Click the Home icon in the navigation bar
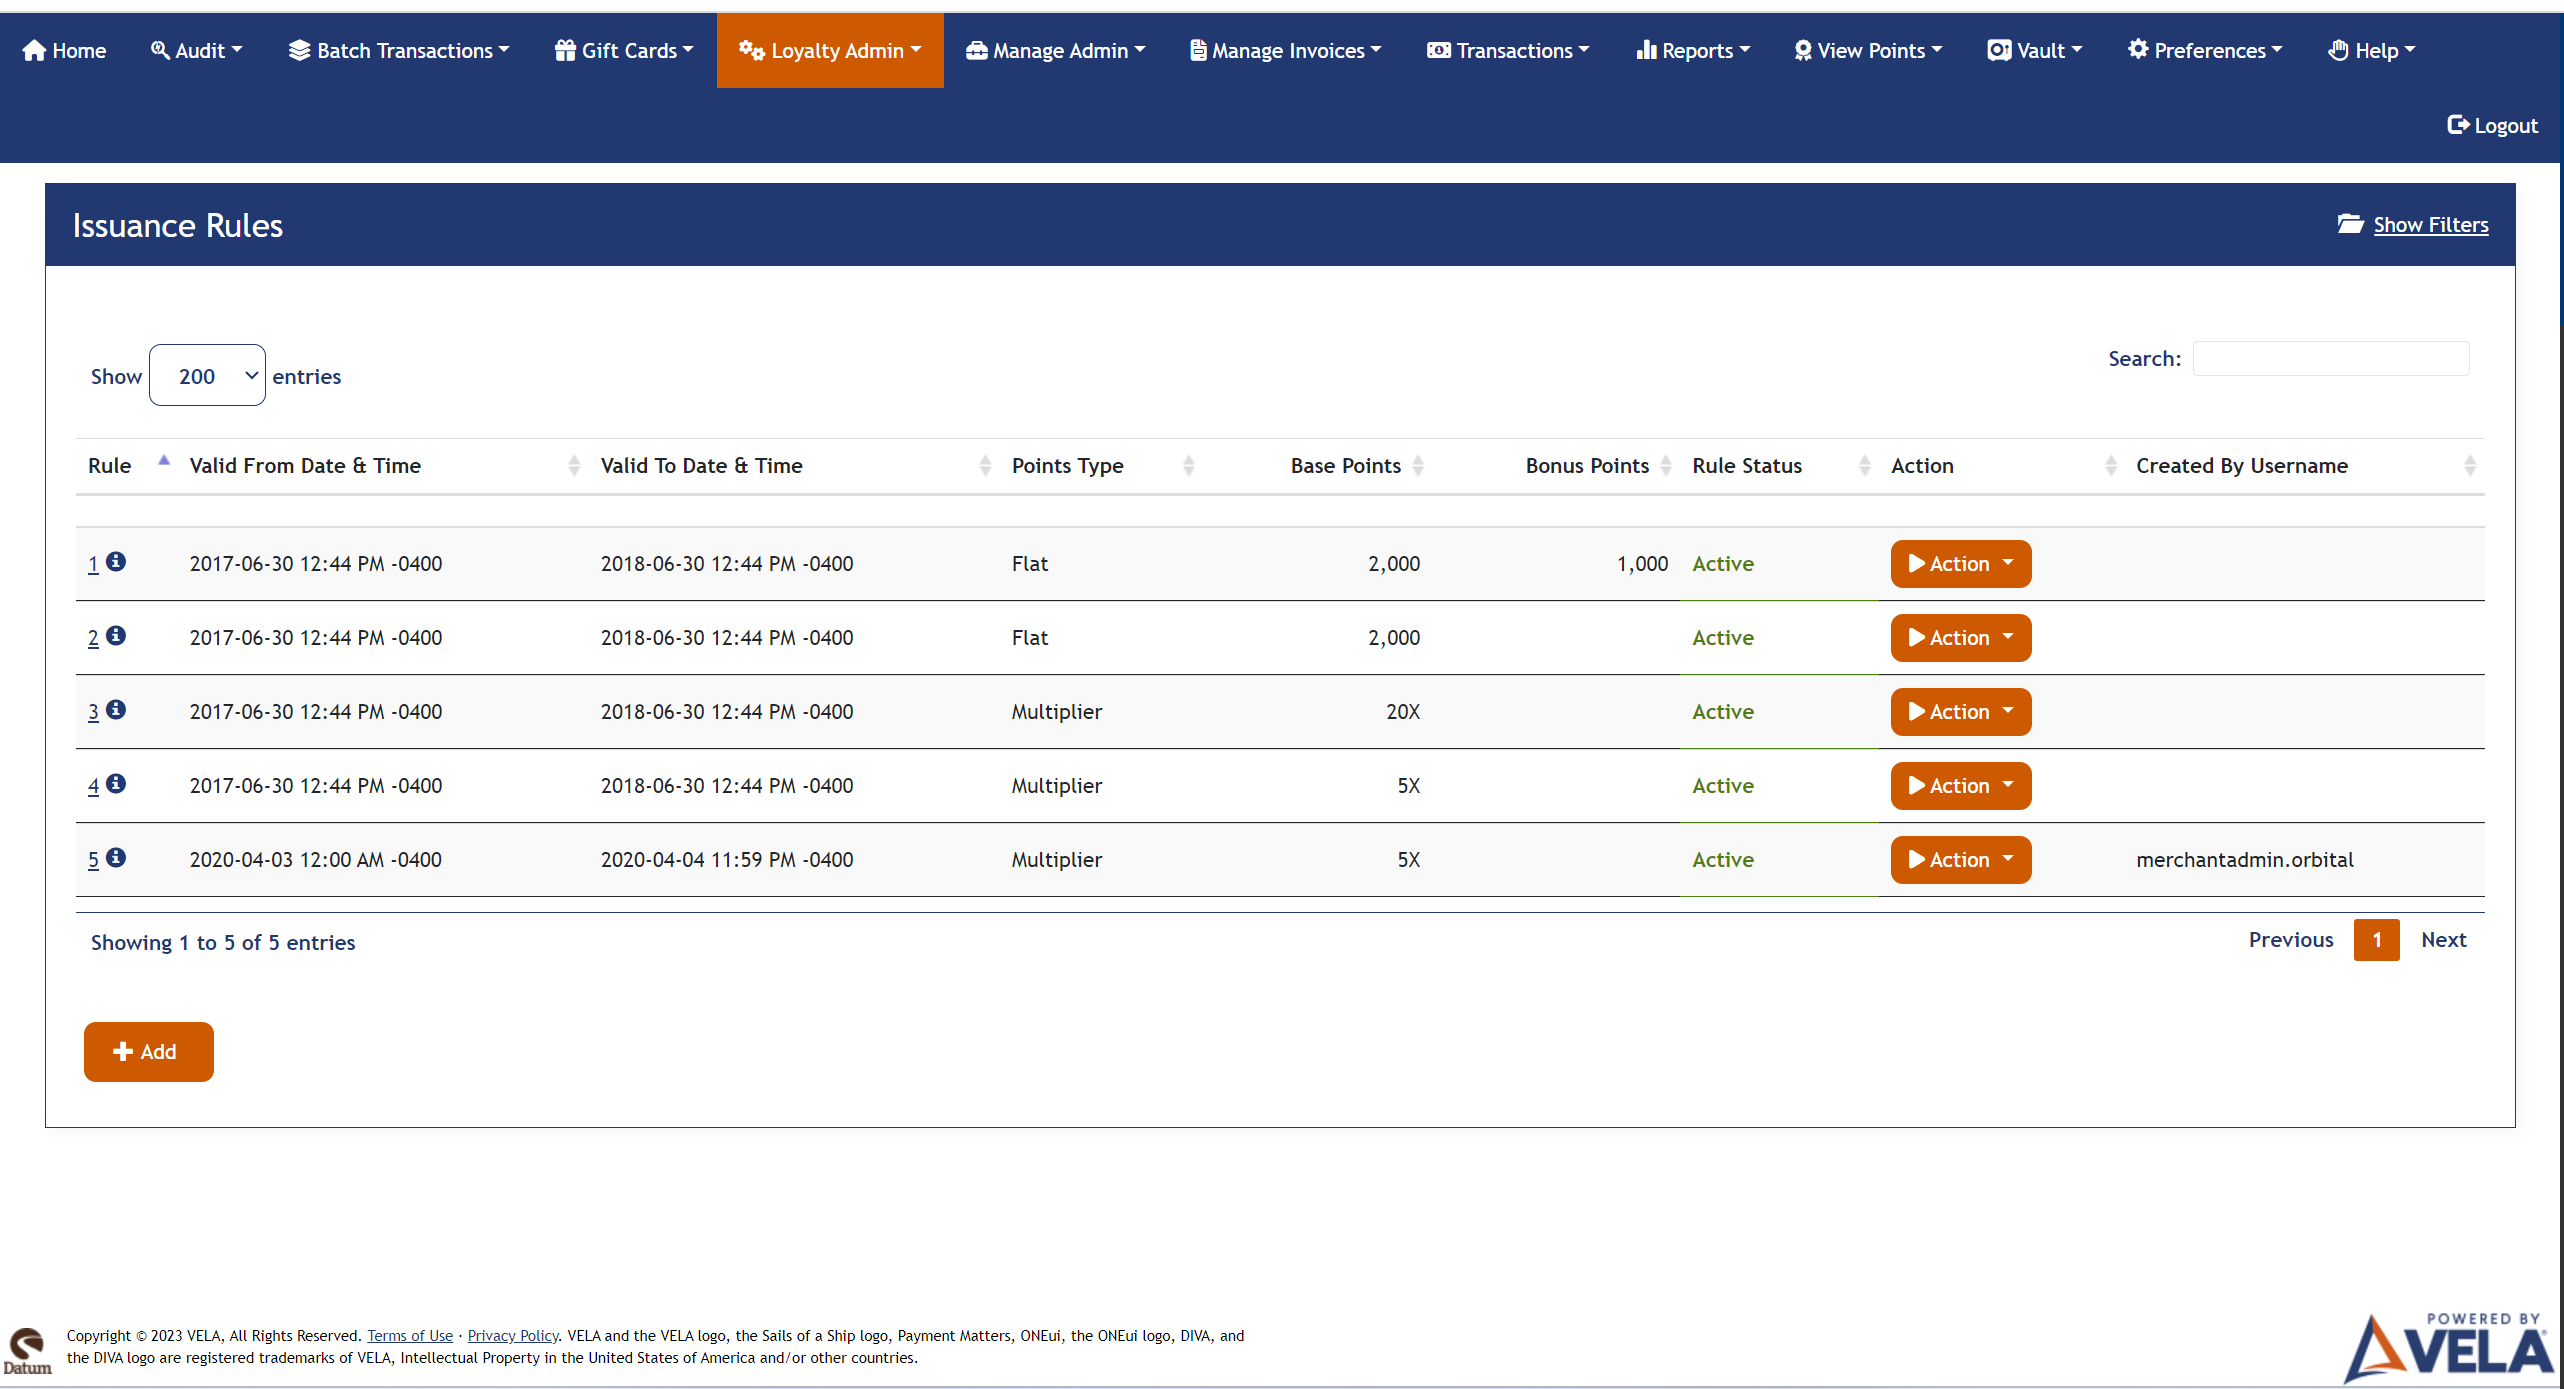The height and width of the screenshot is (1389, 2564). coord(33,49)
